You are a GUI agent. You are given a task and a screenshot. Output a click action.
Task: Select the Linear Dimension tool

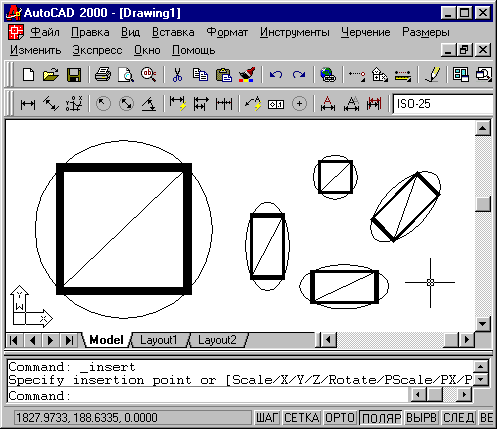click(x=28, y=104)
